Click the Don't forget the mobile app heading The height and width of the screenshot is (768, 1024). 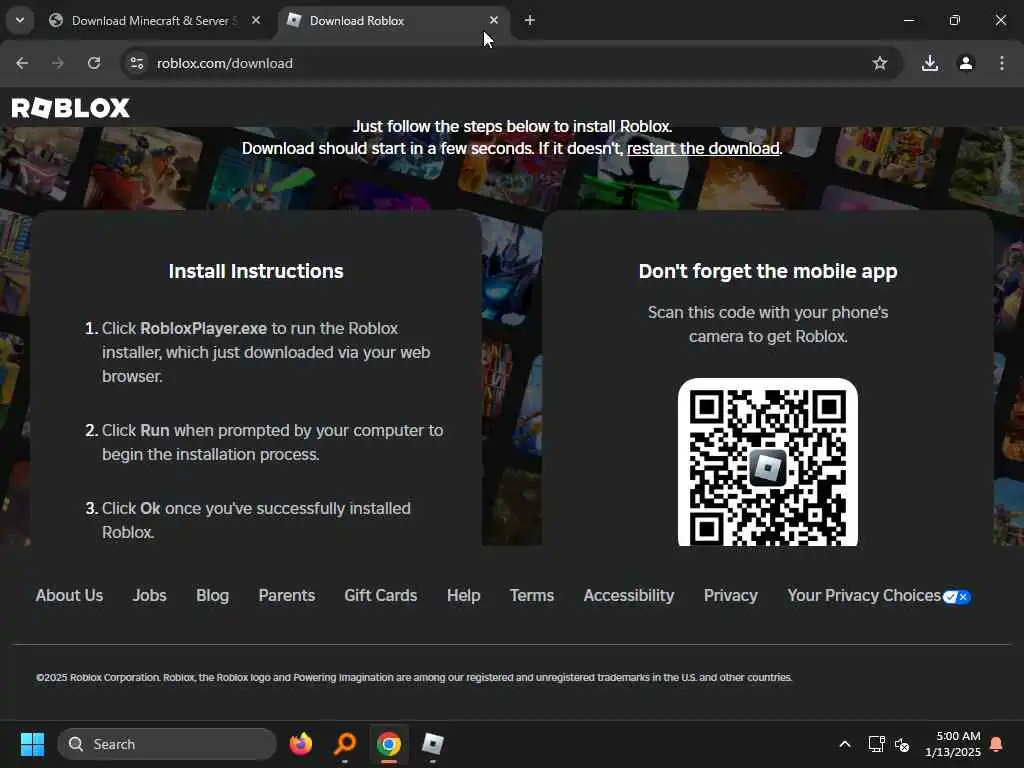pos(768,271)
